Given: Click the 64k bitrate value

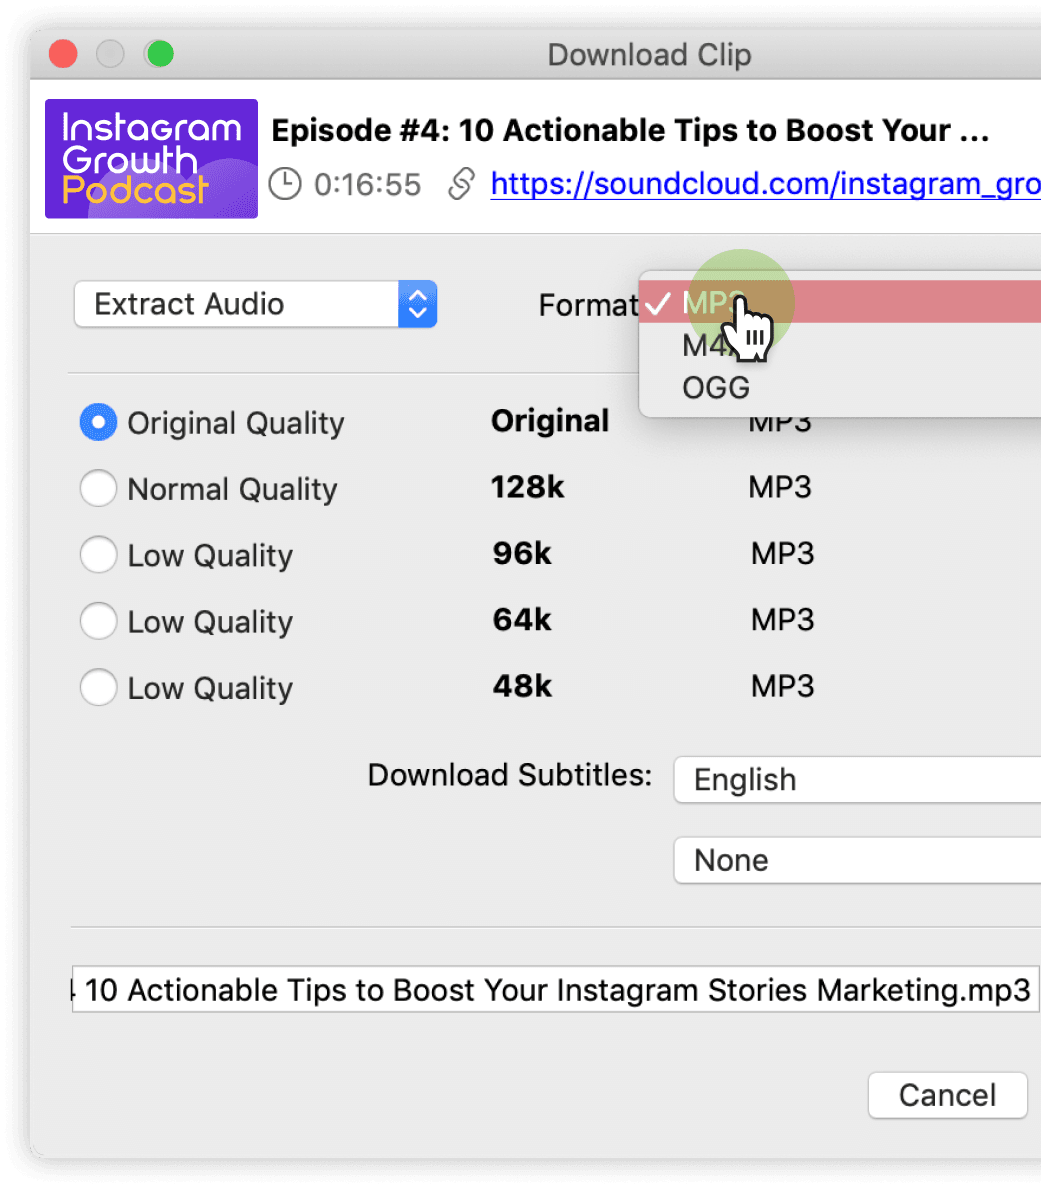Looking at the screenshot, I should pos(522,620).
